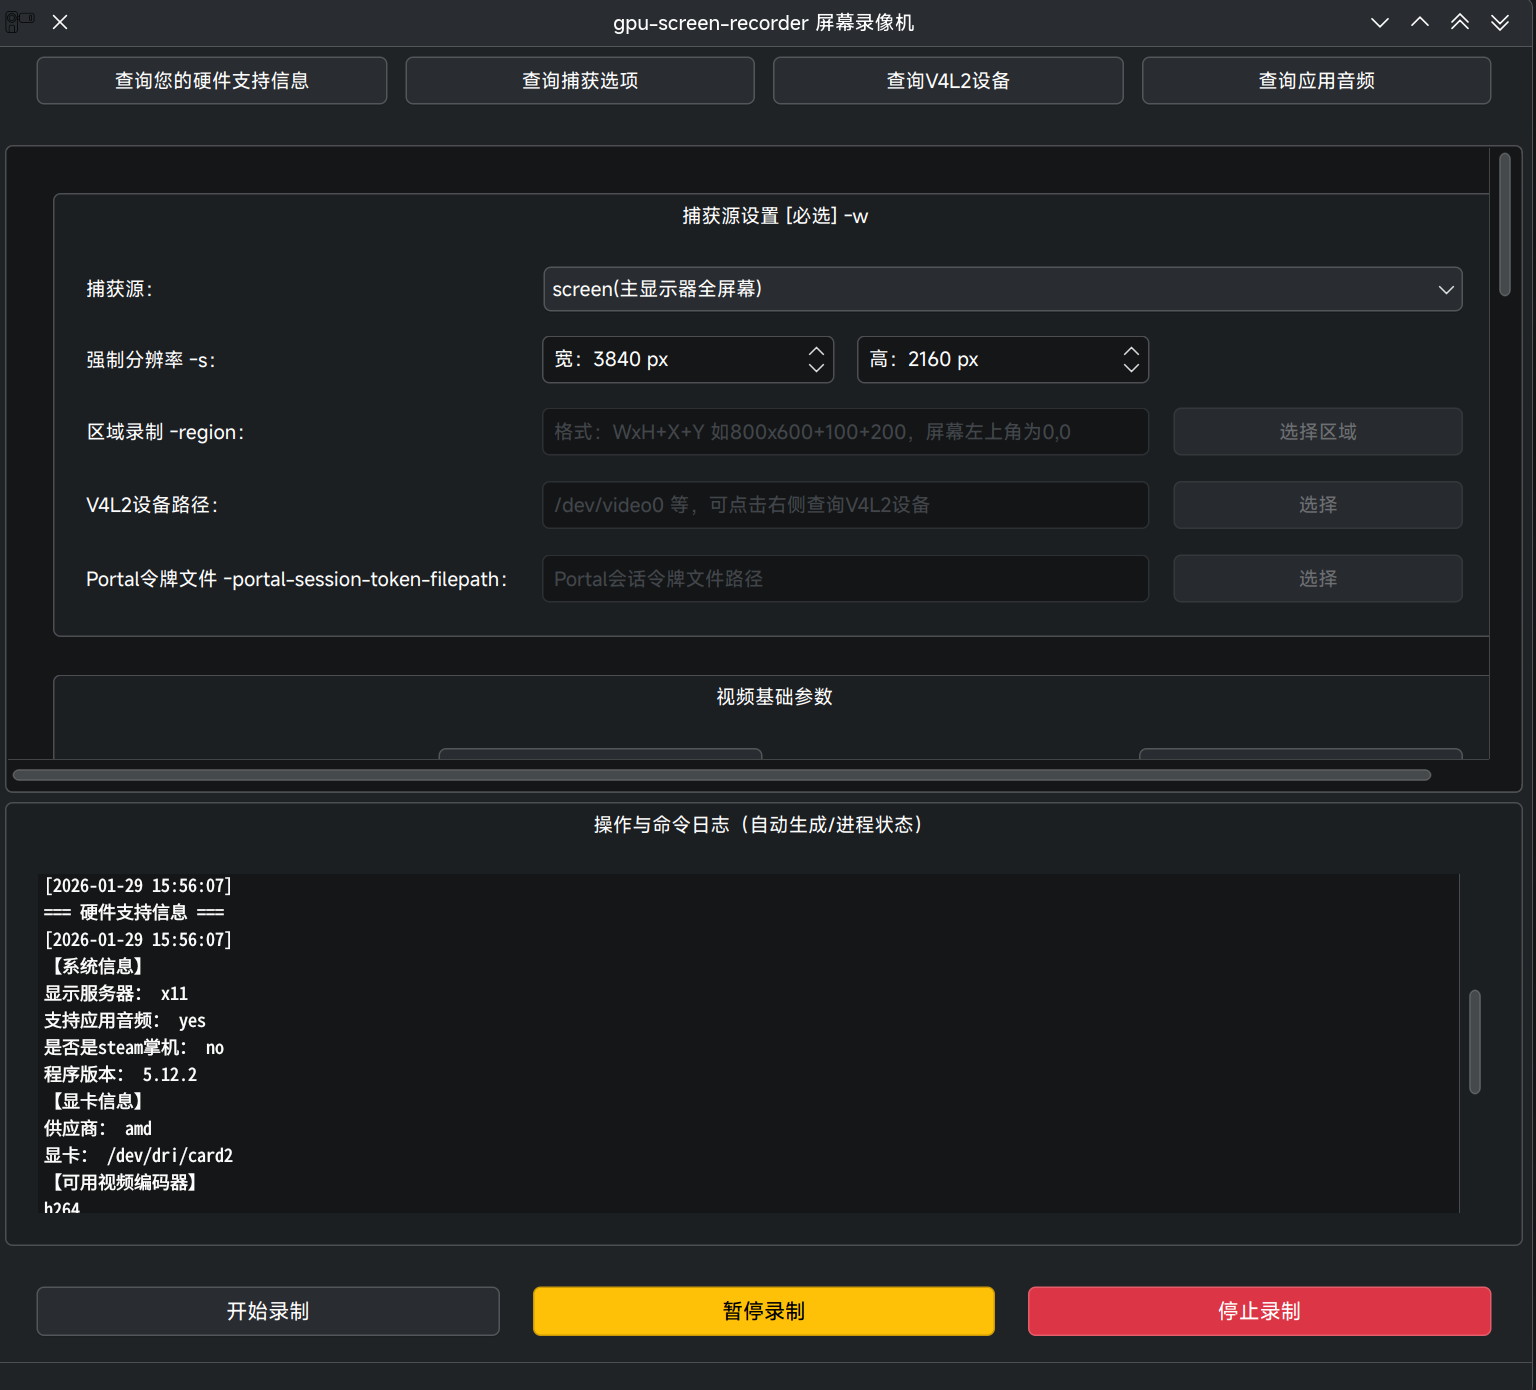Click the single up chevron icon in the title bar
This screenshot has height=1390, width=1536.
click(x=1420, y=21)
